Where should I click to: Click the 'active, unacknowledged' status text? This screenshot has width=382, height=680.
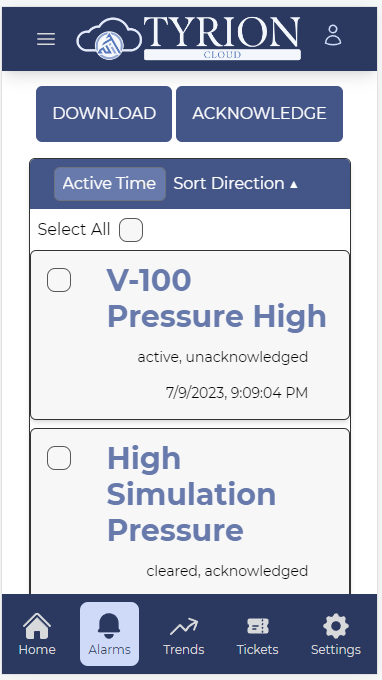click(x=223, y=357)
